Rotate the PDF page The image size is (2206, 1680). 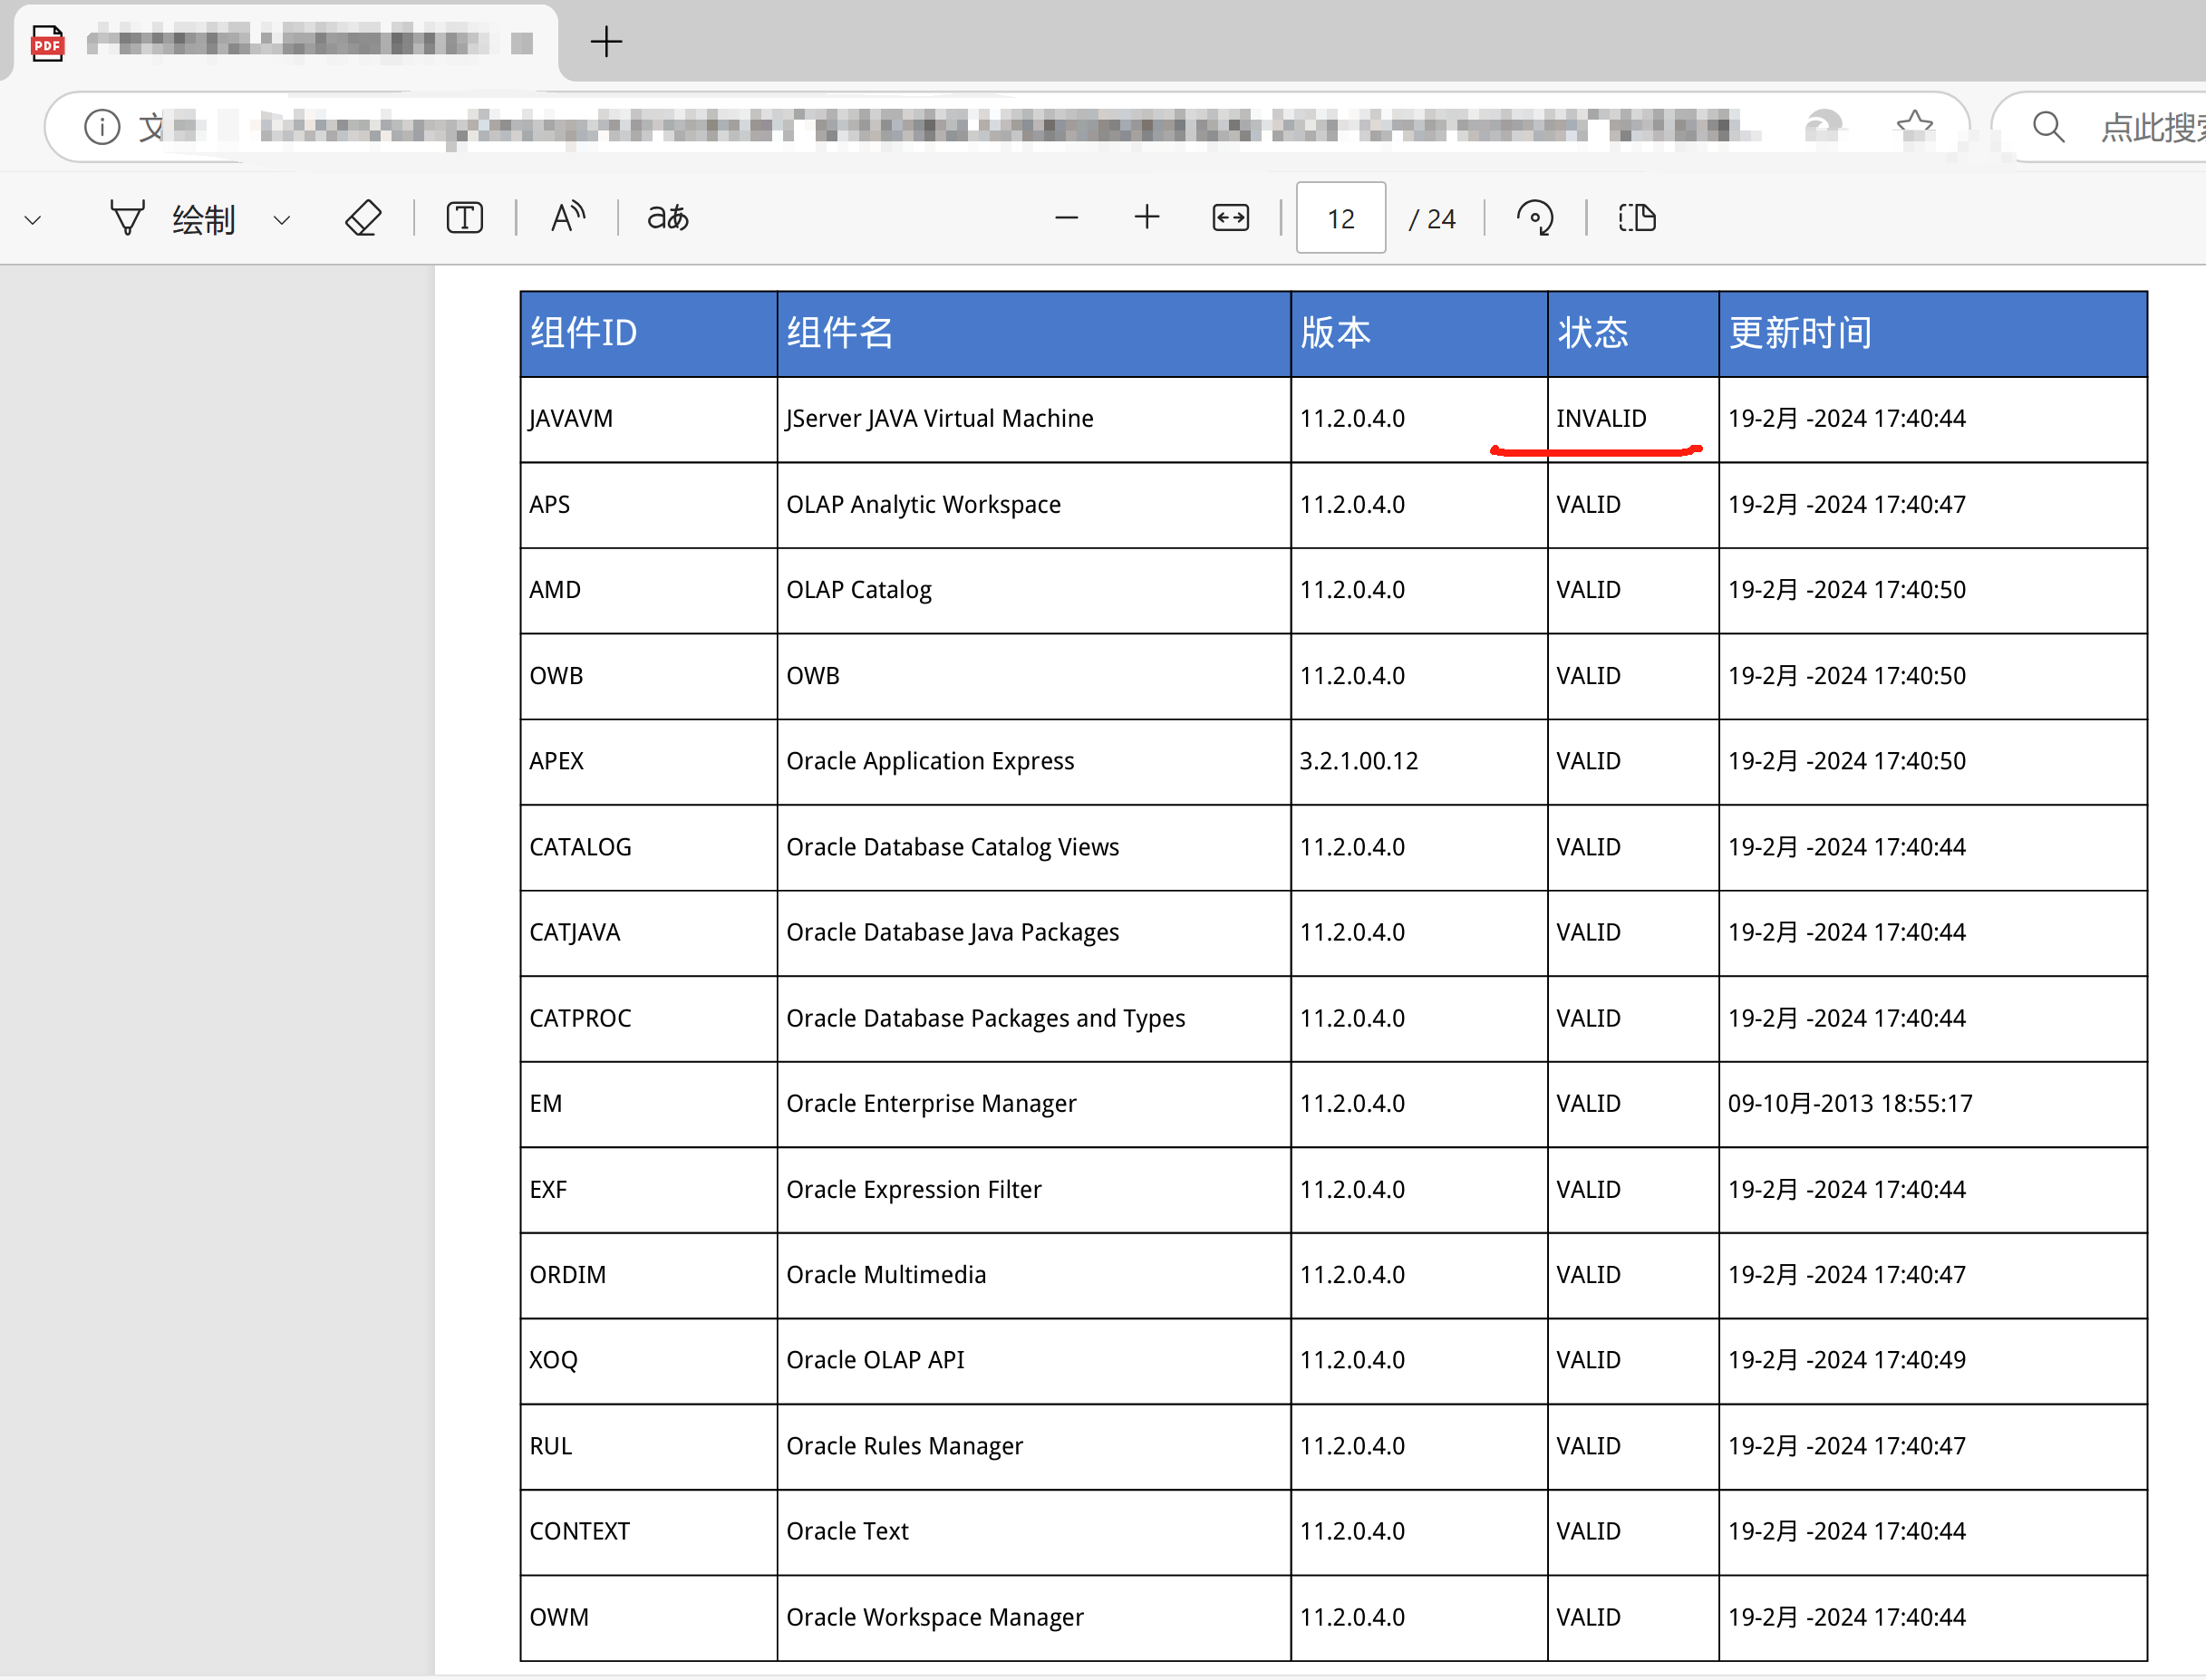(1535, 218)
